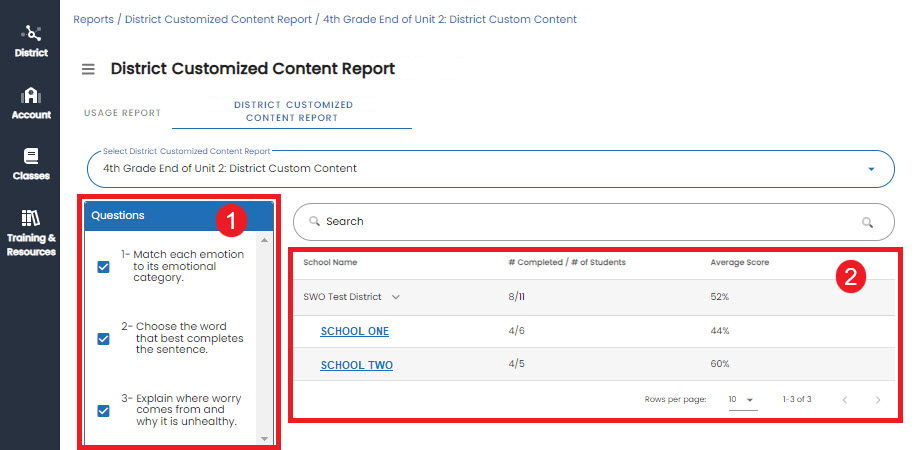The height and width of the screenshot is (450, 919).
Task: Open the Rows per page dropdown
Action: [x=743, y=400]
